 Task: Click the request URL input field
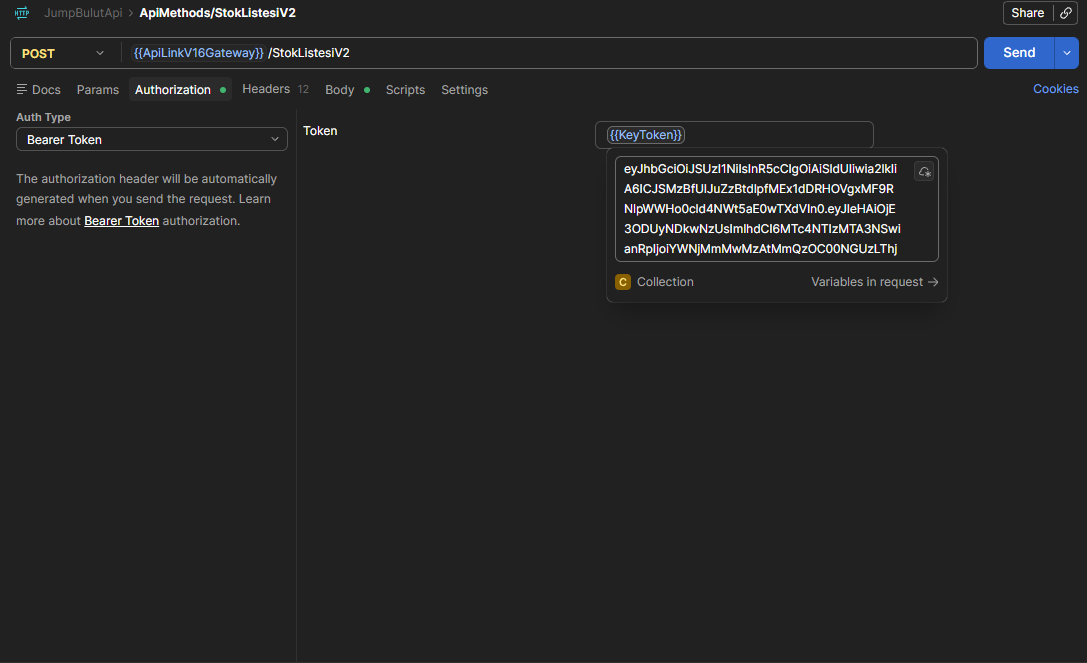(x=551, y=53)
